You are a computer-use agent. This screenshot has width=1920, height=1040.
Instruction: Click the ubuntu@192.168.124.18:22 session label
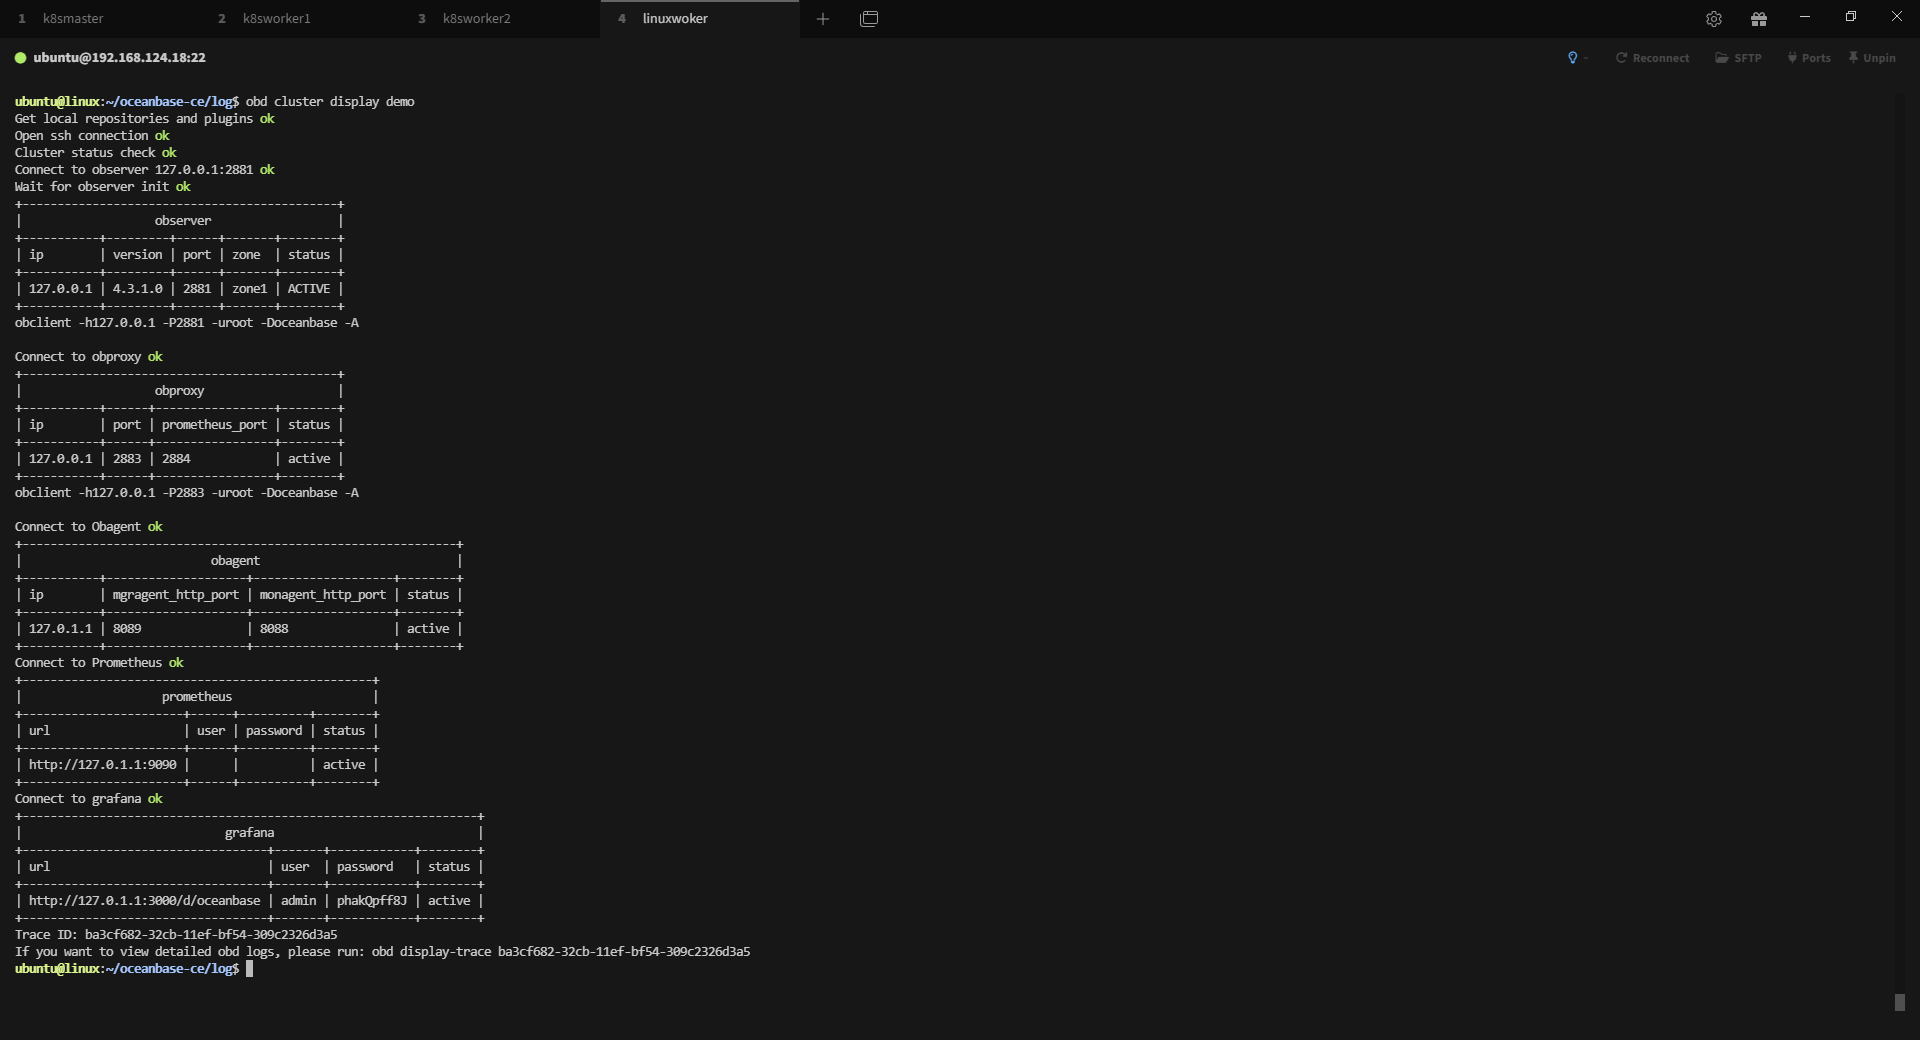(119, 58)
